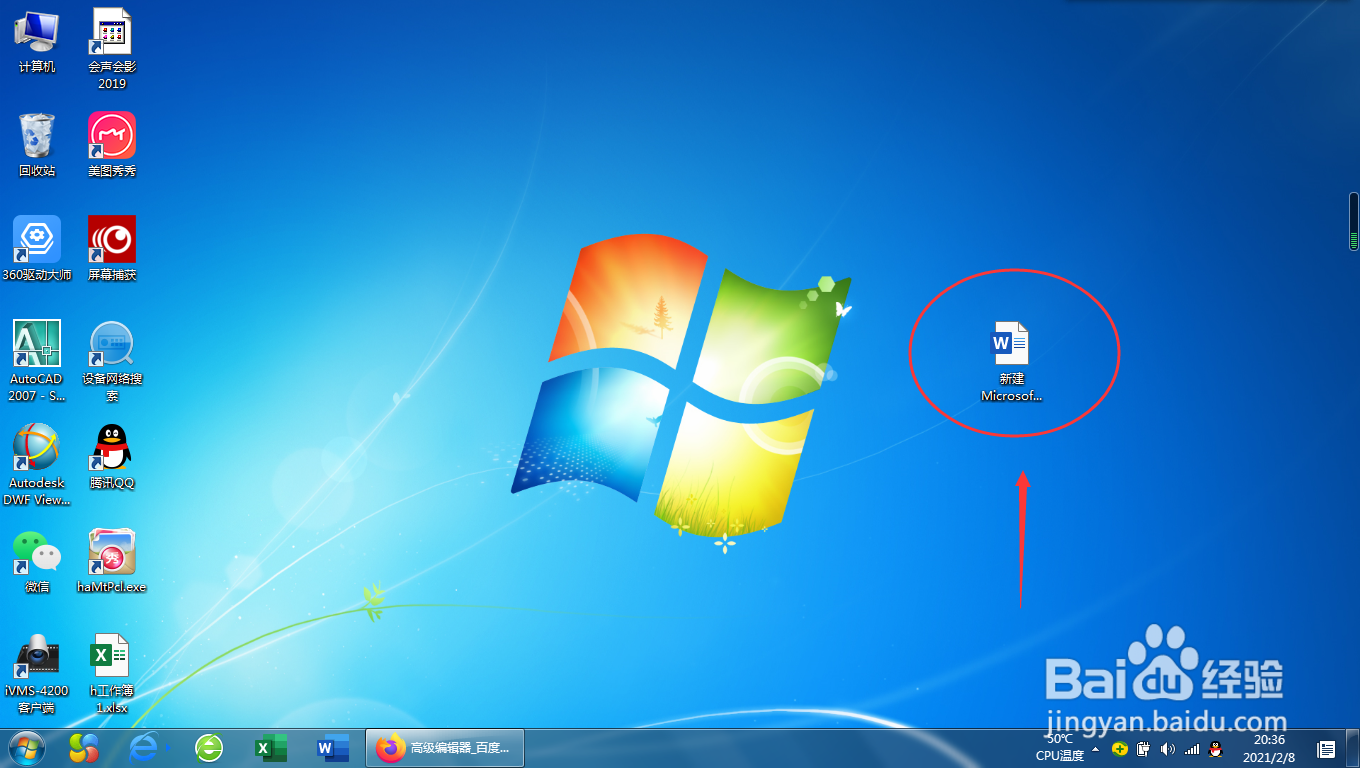
Task: Select the 360驱动大师 shortcut
Action: pyautogui.click(x=37, y=248)
